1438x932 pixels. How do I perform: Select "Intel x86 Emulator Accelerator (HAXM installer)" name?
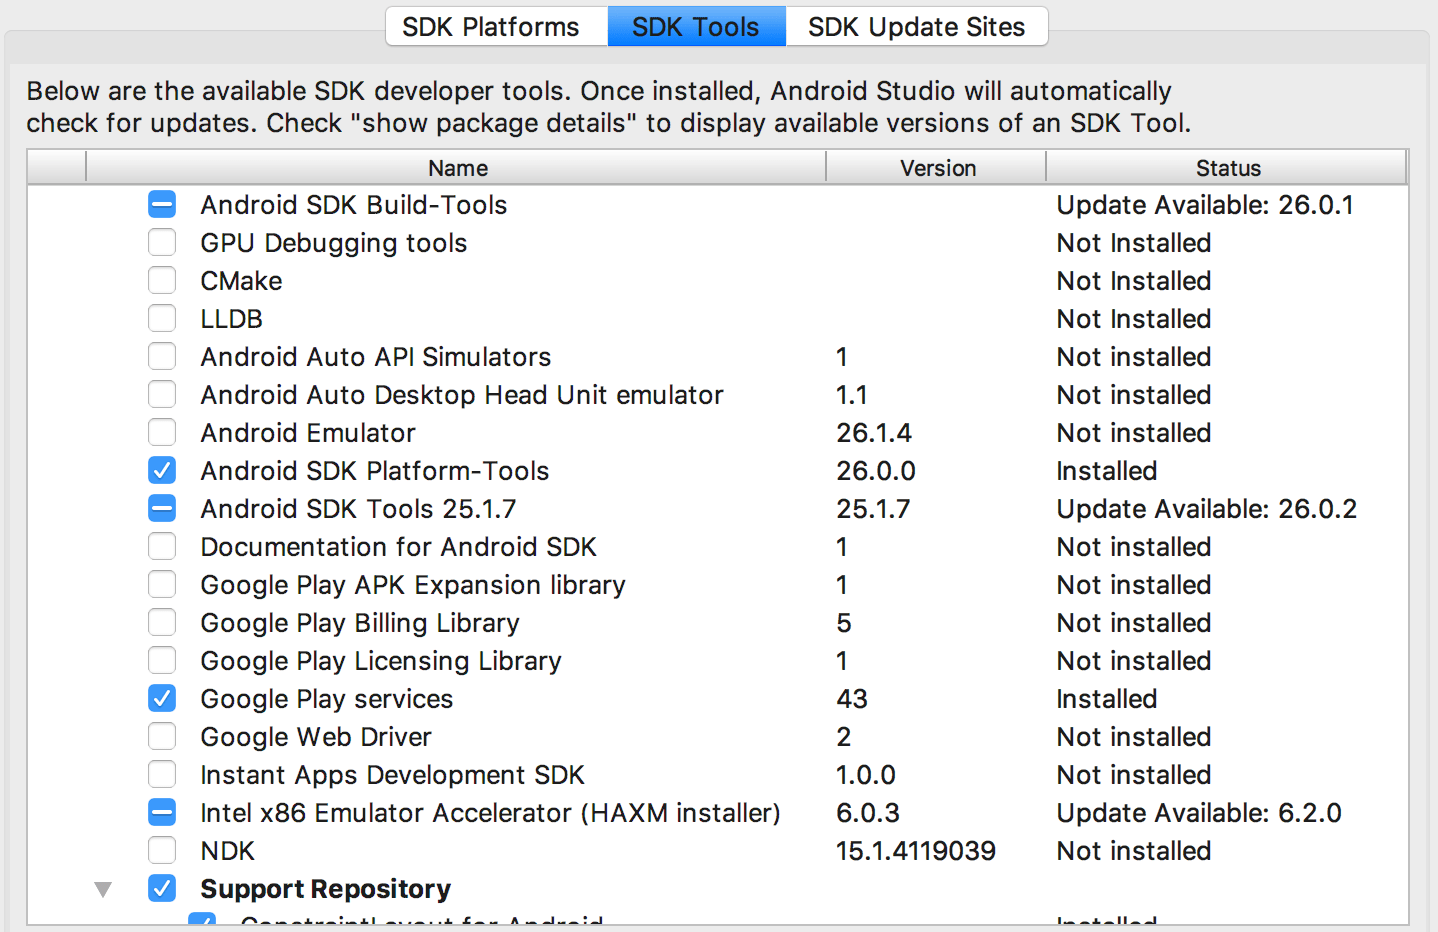(491, 813)
